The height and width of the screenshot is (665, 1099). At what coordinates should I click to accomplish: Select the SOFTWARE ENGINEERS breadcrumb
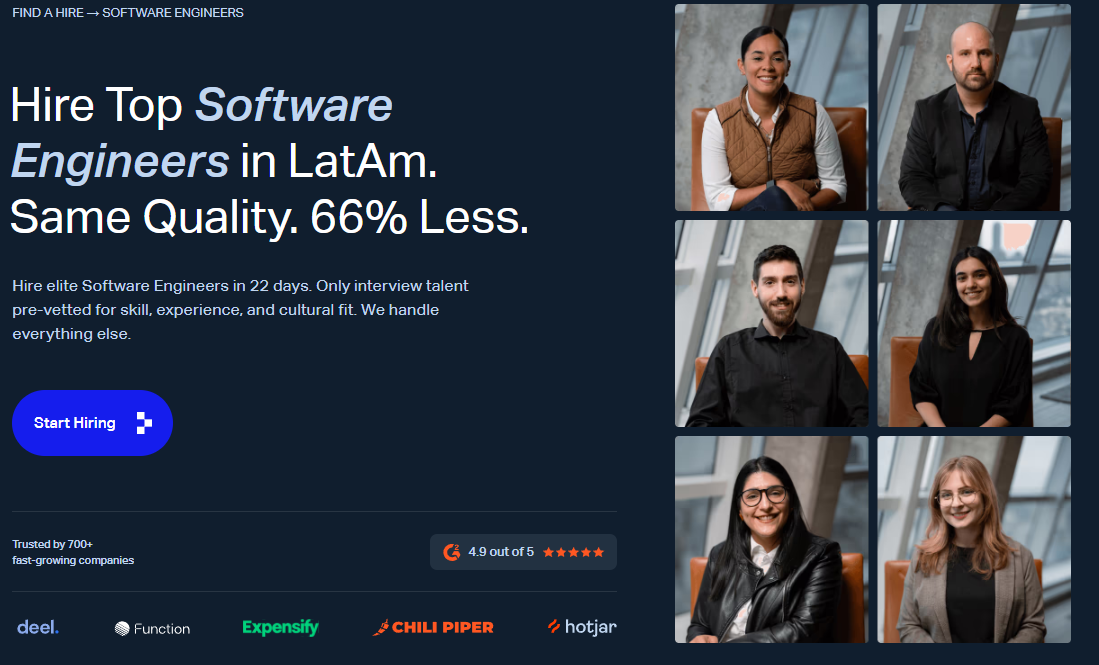[x=173, y=13]
